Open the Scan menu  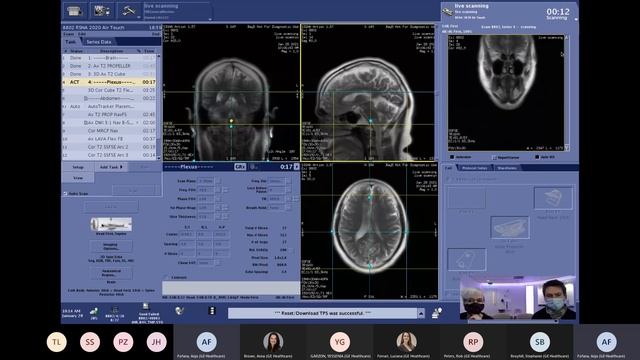click(x=69, y=34)
